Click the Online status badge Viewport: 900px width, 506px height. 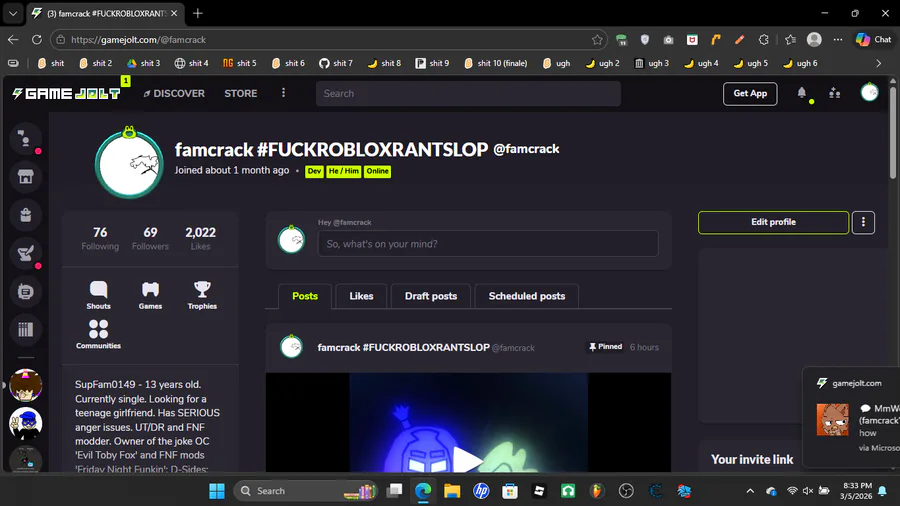[x=377, y=171]
